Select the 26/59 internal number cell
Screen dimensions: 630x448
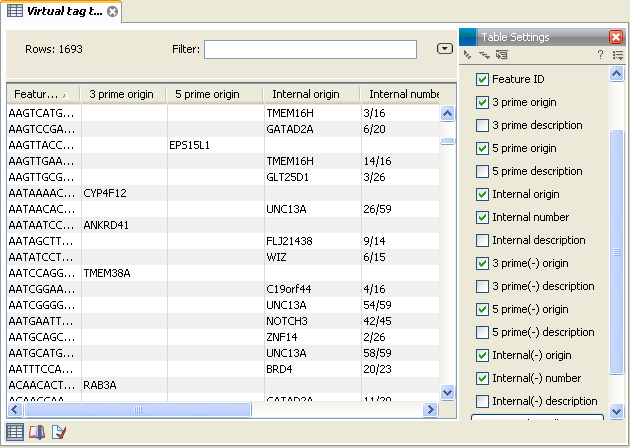pos(400,209)
